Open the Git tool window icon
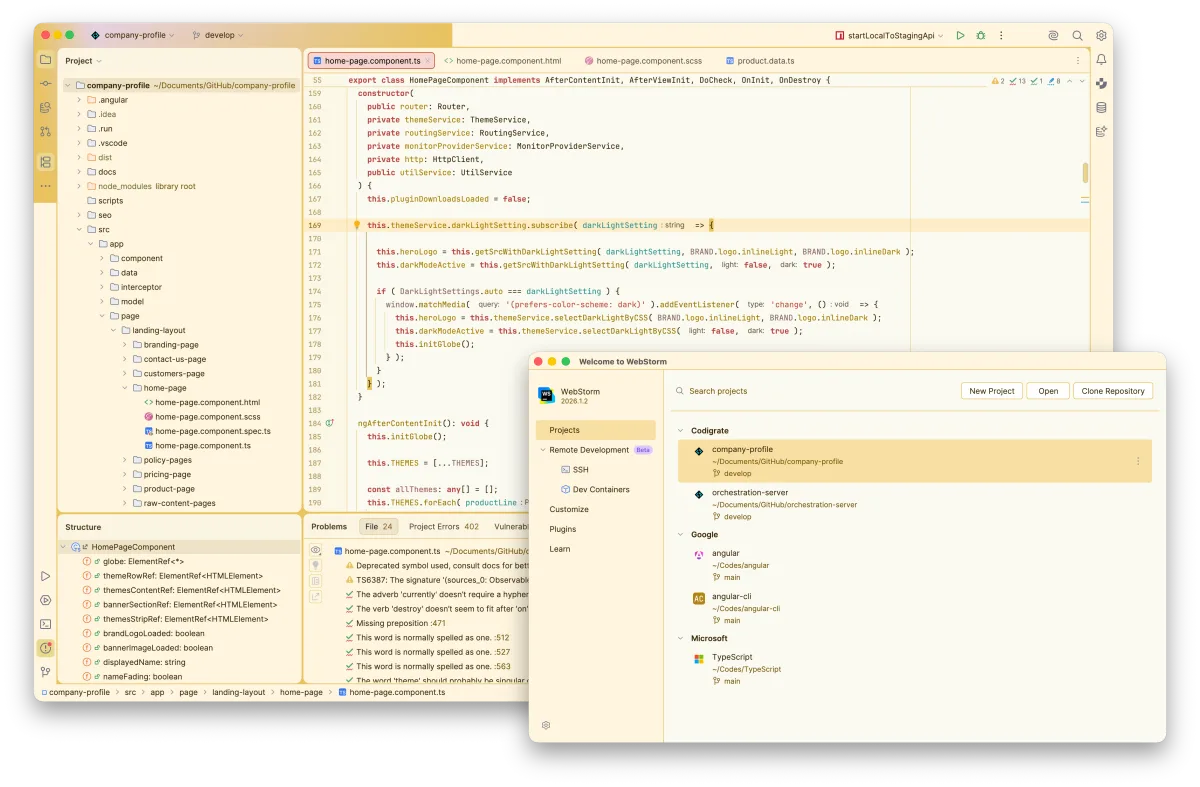The image size is (1200, 787). coord(45,672)
